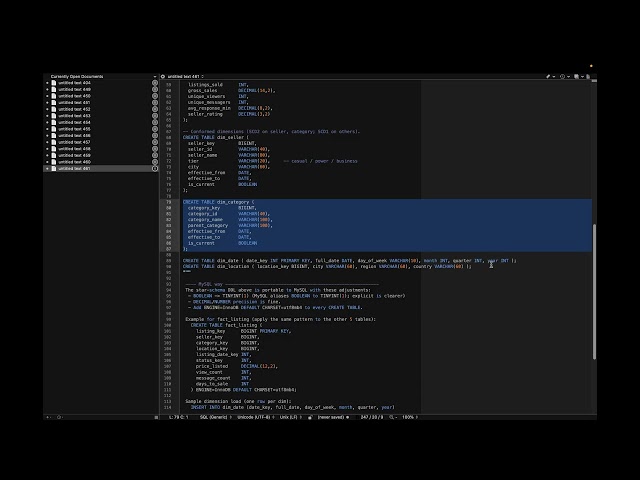This screenshot has width=640, height=480.
Task: Open the document title navigation popup
Action: (186, 76)
